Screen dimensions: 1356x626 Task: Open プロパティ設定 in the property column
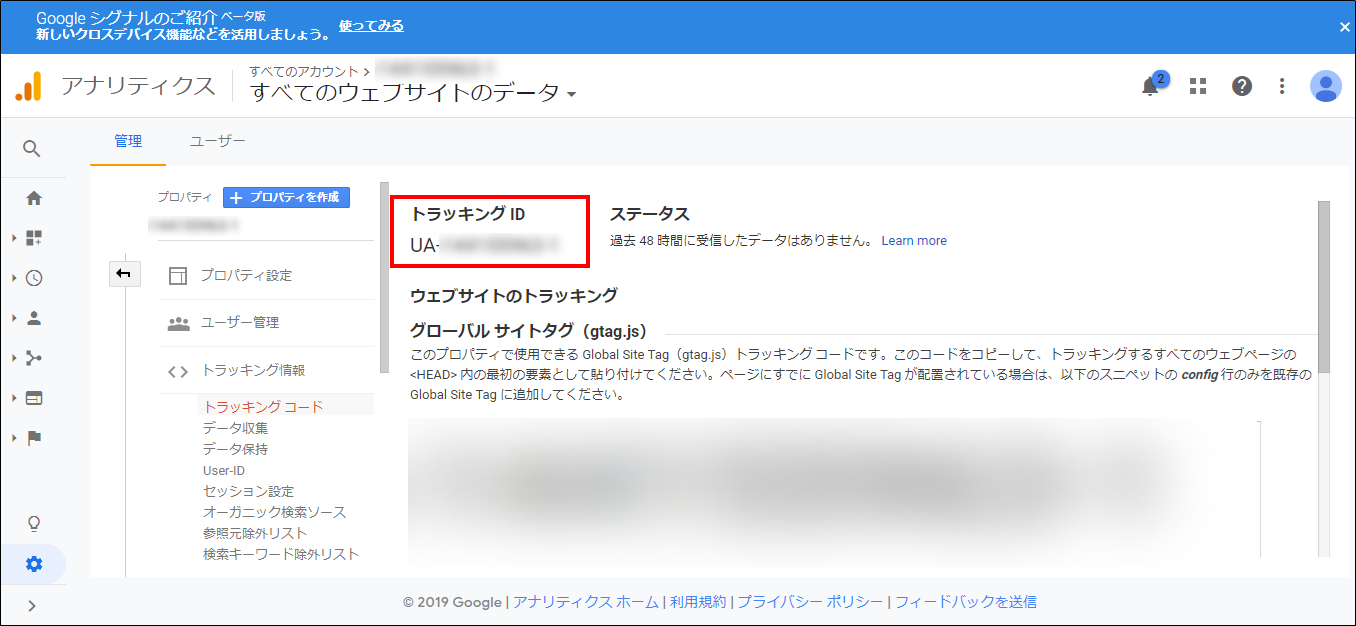[245, 275]
